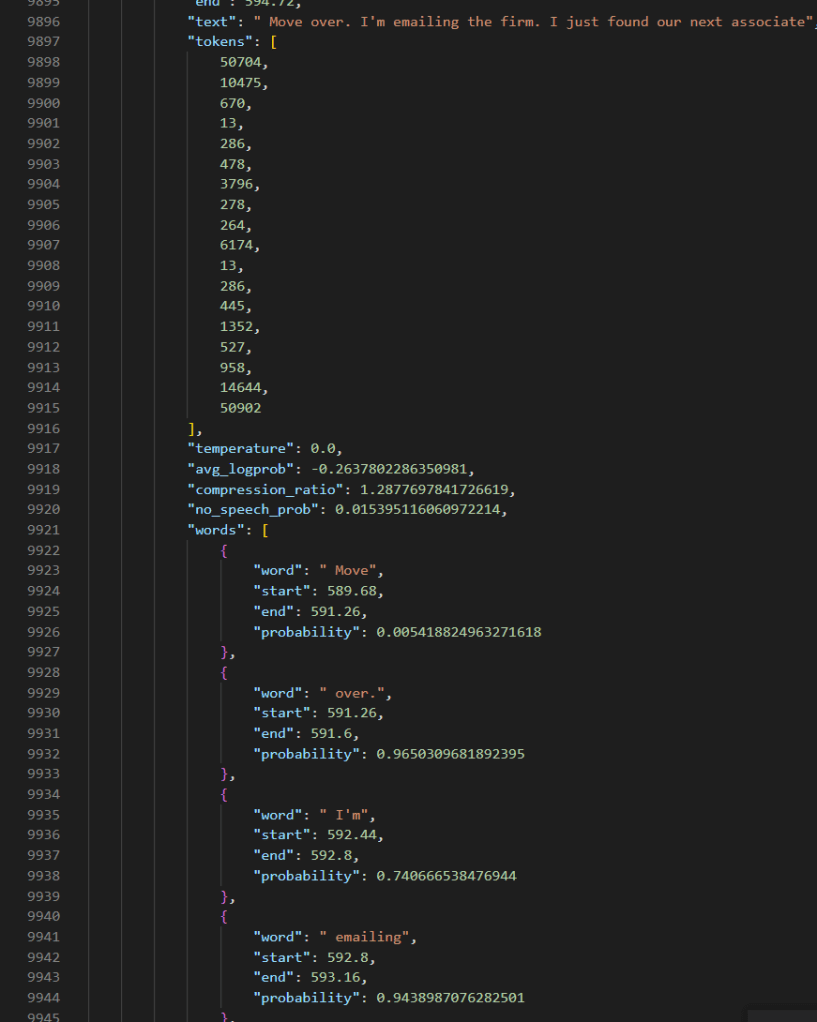Place cursor on token value 50902

[x=241, y=408]
